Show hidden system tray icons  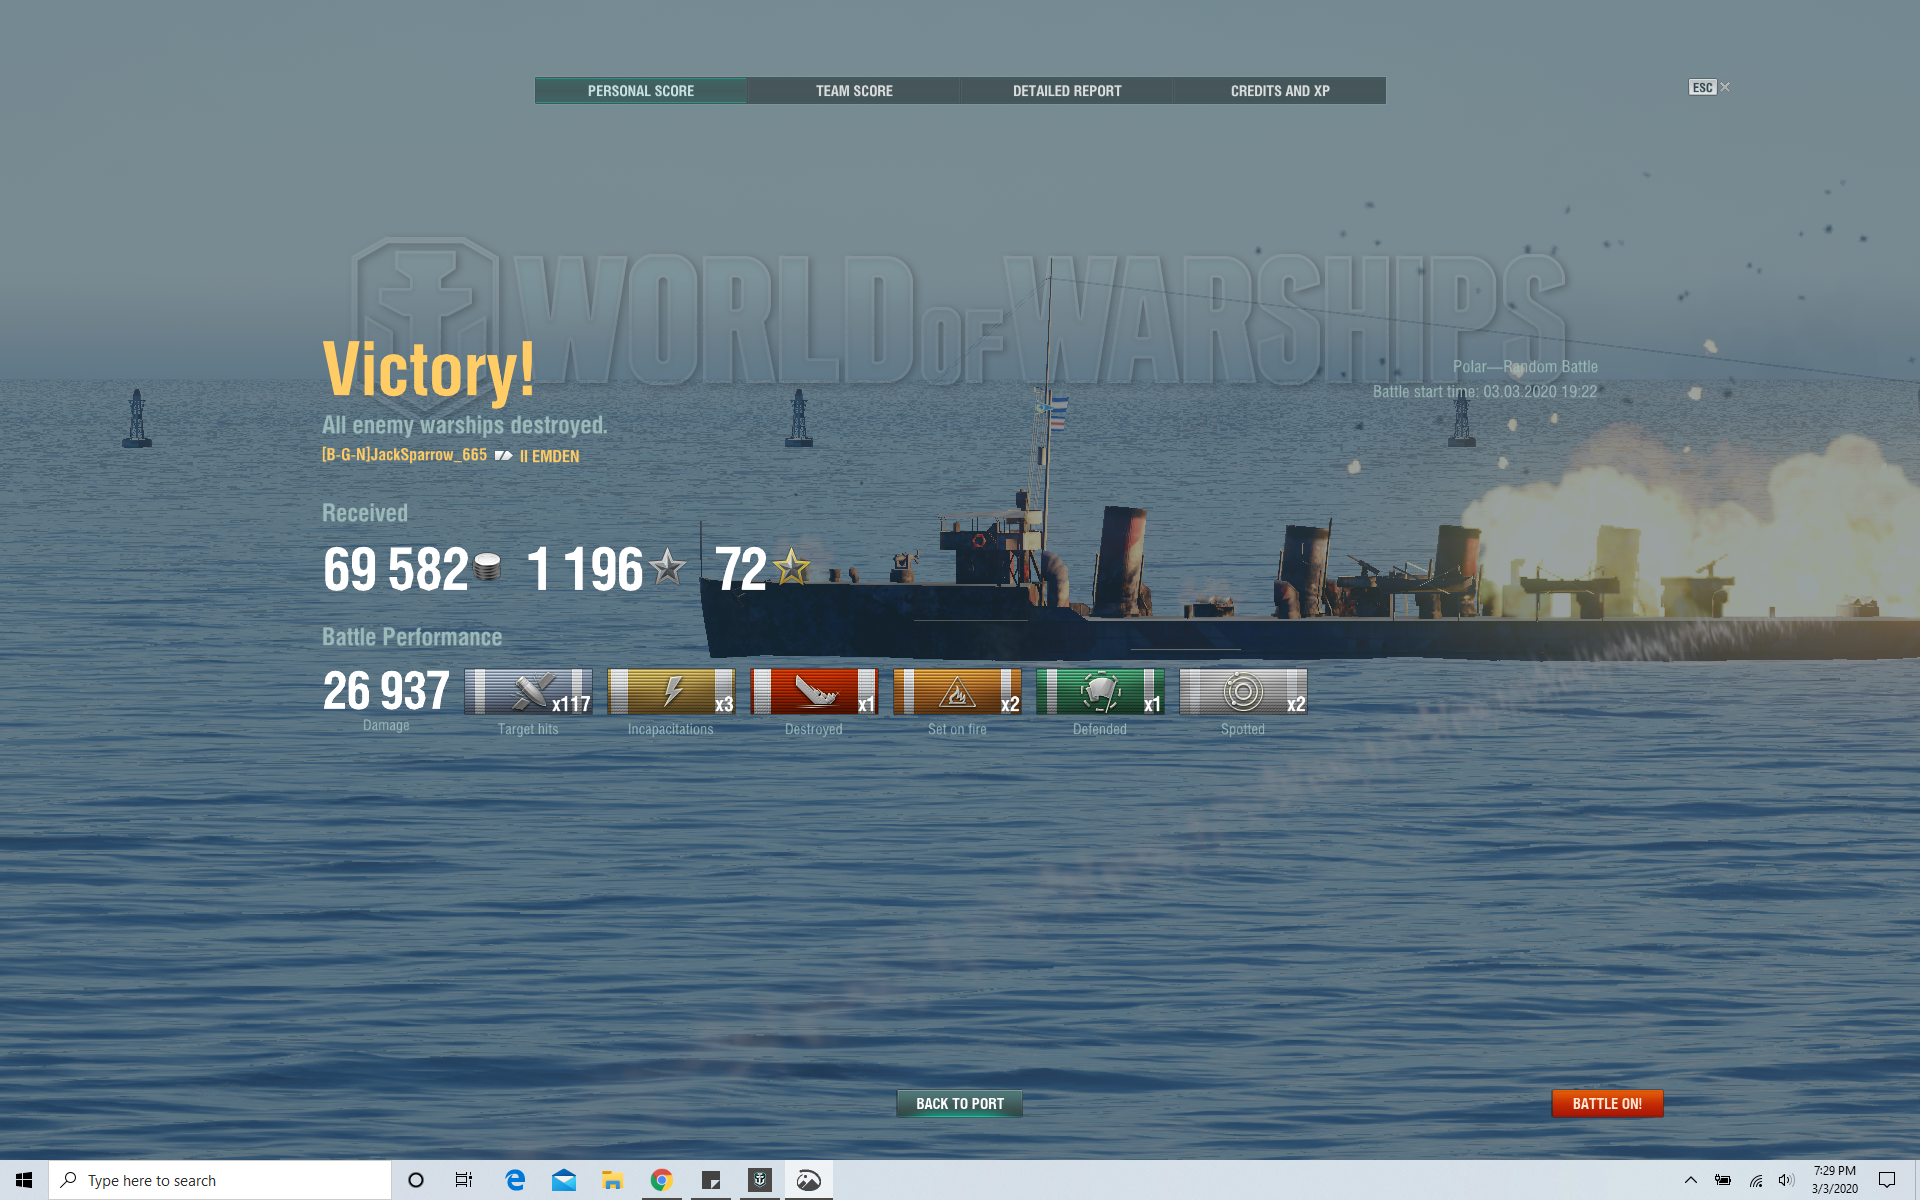pyautogui.click(x=1690, y=1180)
